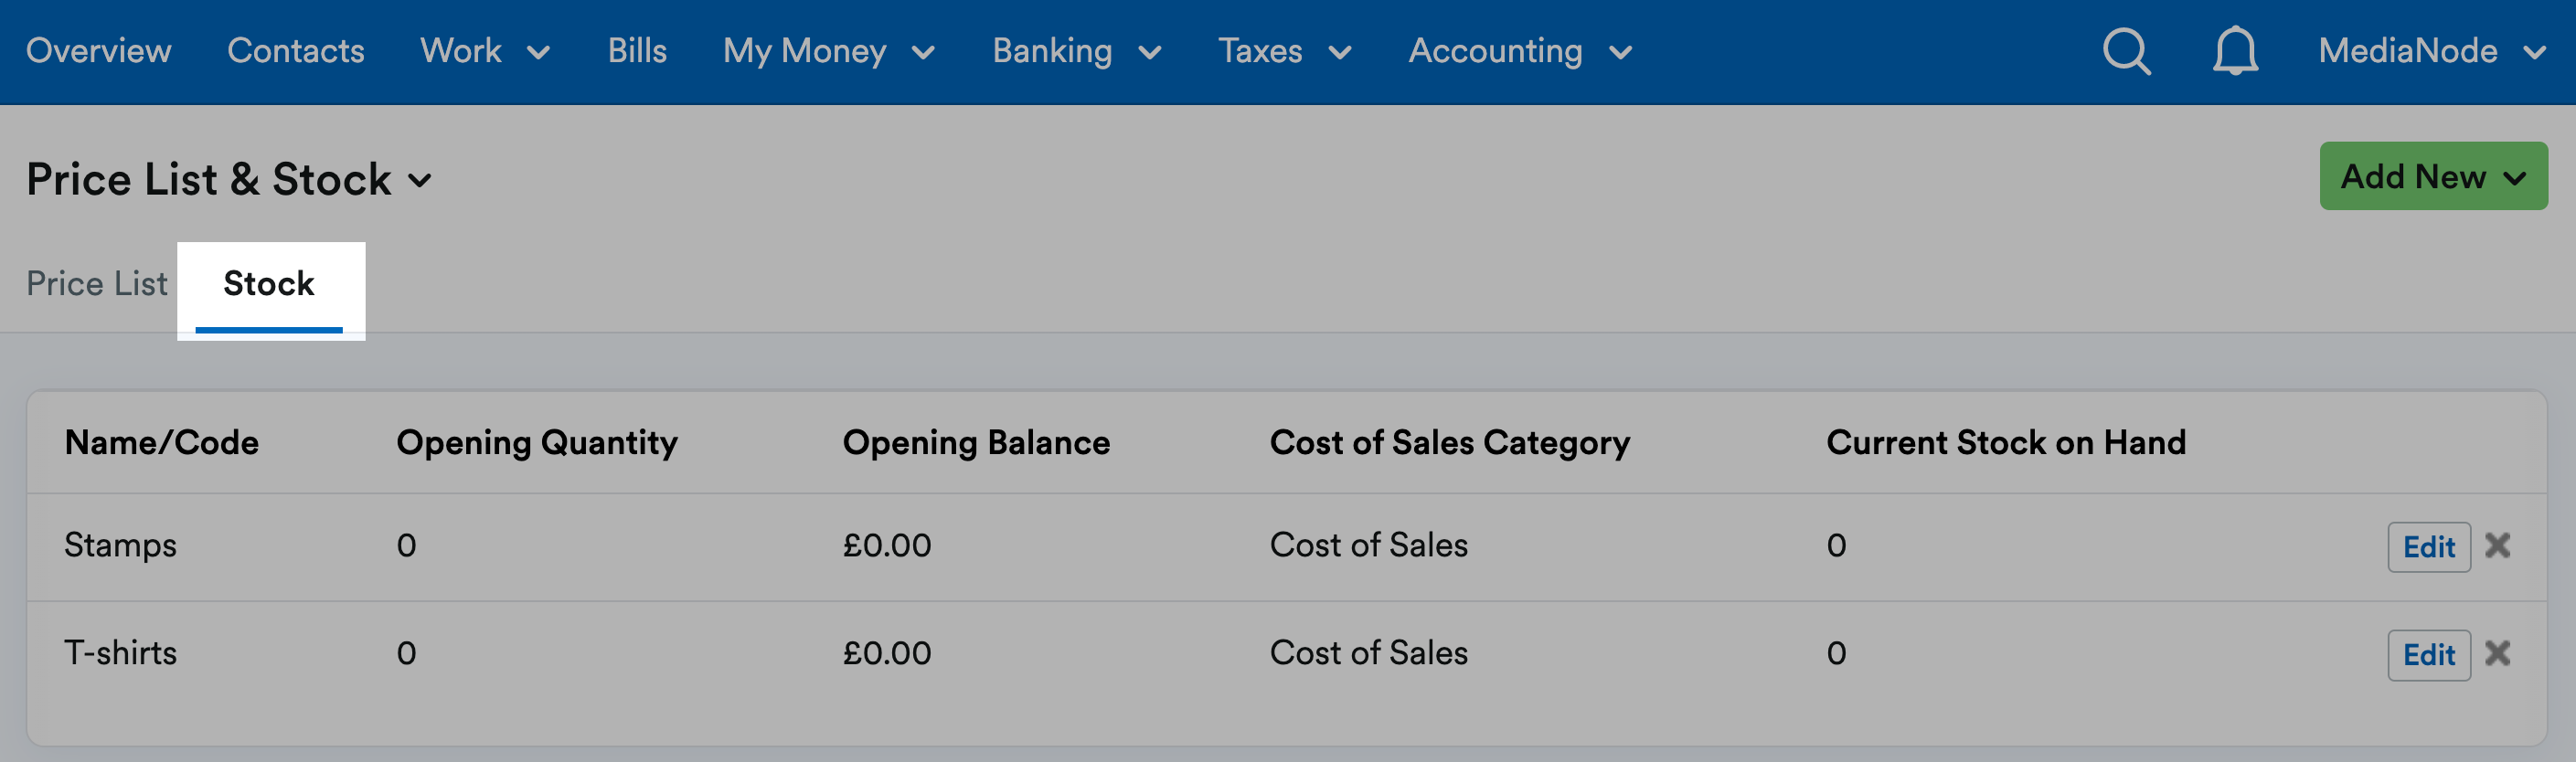Click the T-shirts item name
Screen dimensions: 2576x762
pos(120,653)
